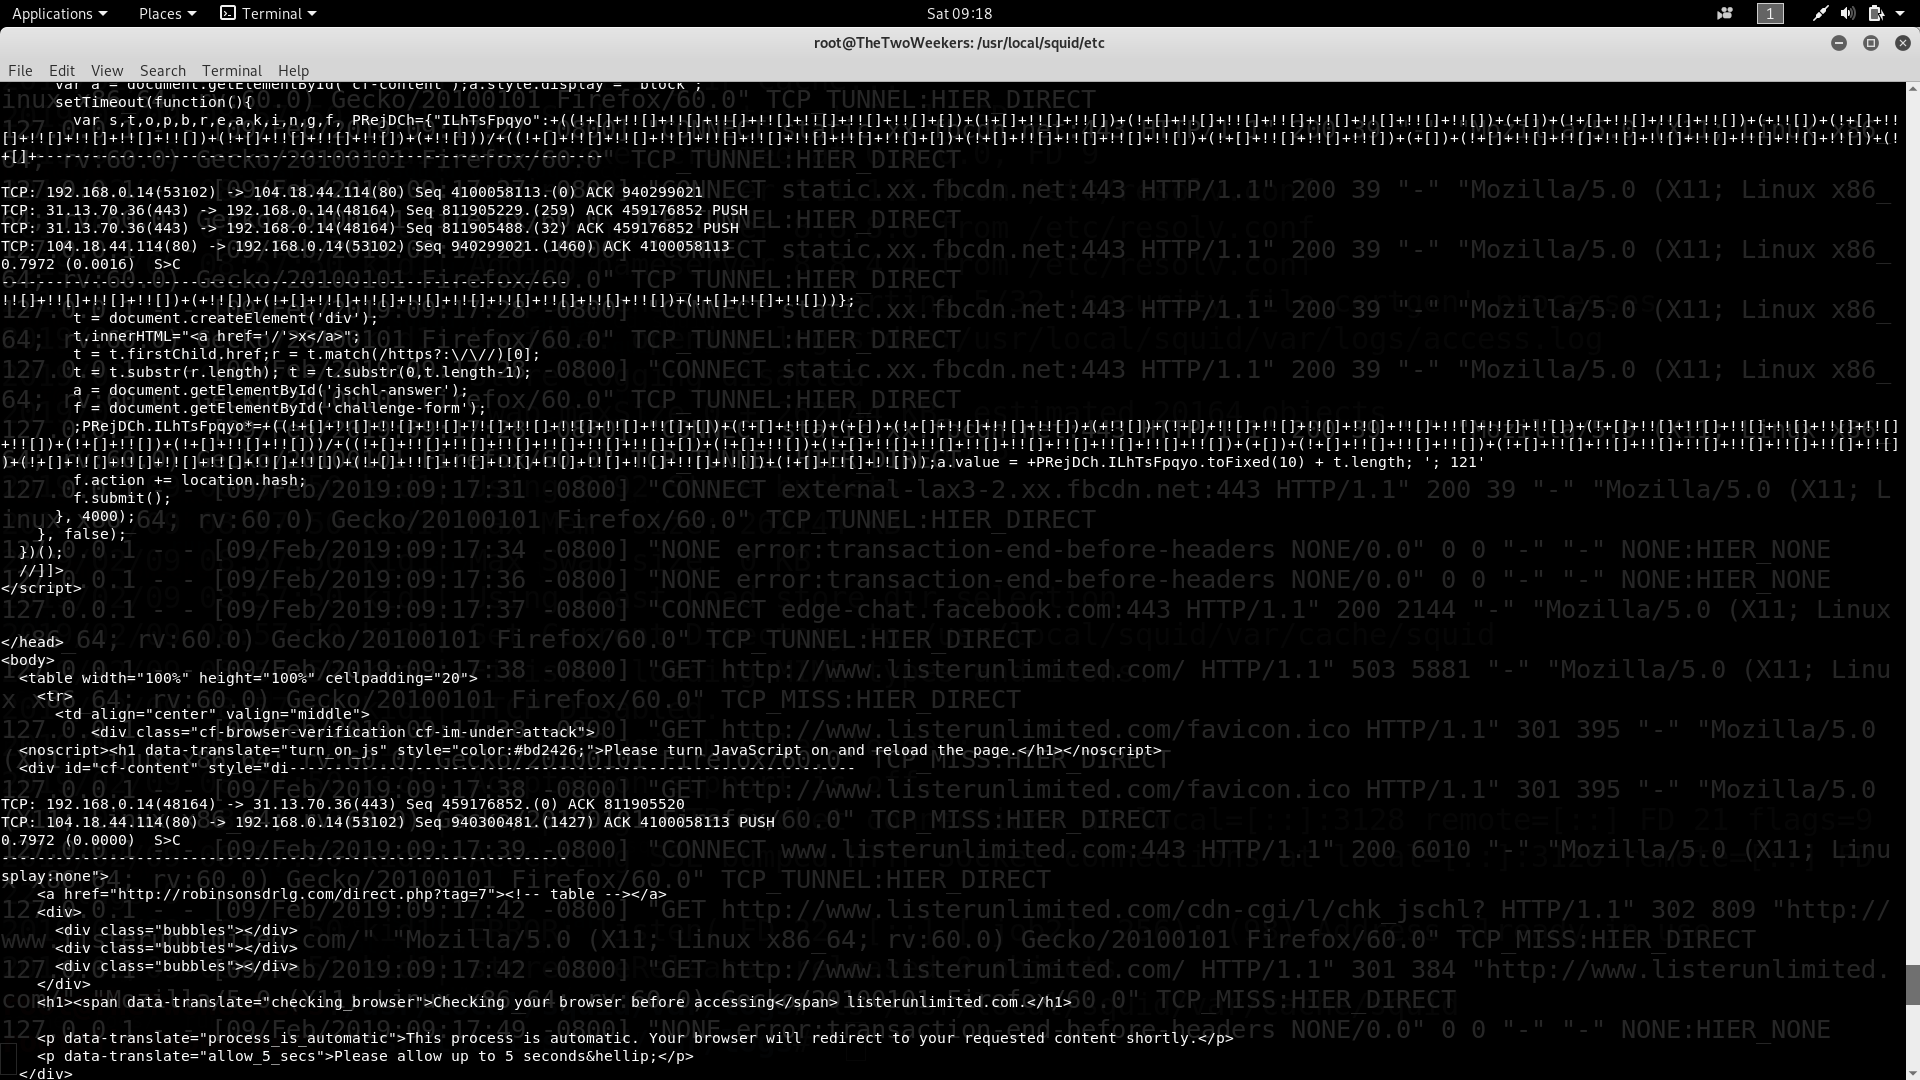Image resolution: width=1920 pixels, height=1080 pixels.
Task: Click the screen recorder camera icon
Action: (1725, 13)
